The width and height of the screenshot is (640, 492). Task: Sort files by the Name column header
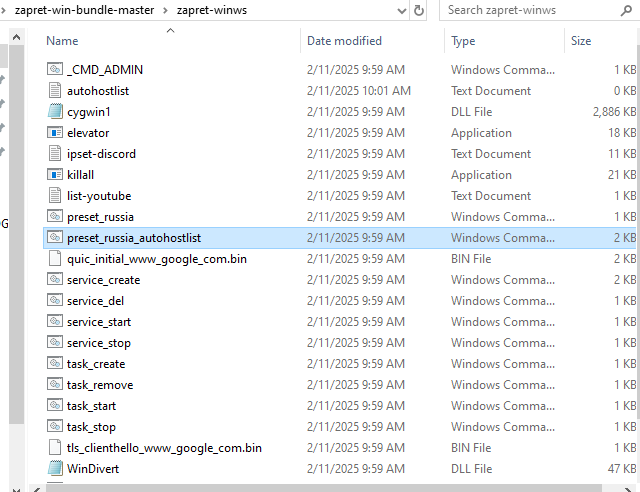point(62,41)
